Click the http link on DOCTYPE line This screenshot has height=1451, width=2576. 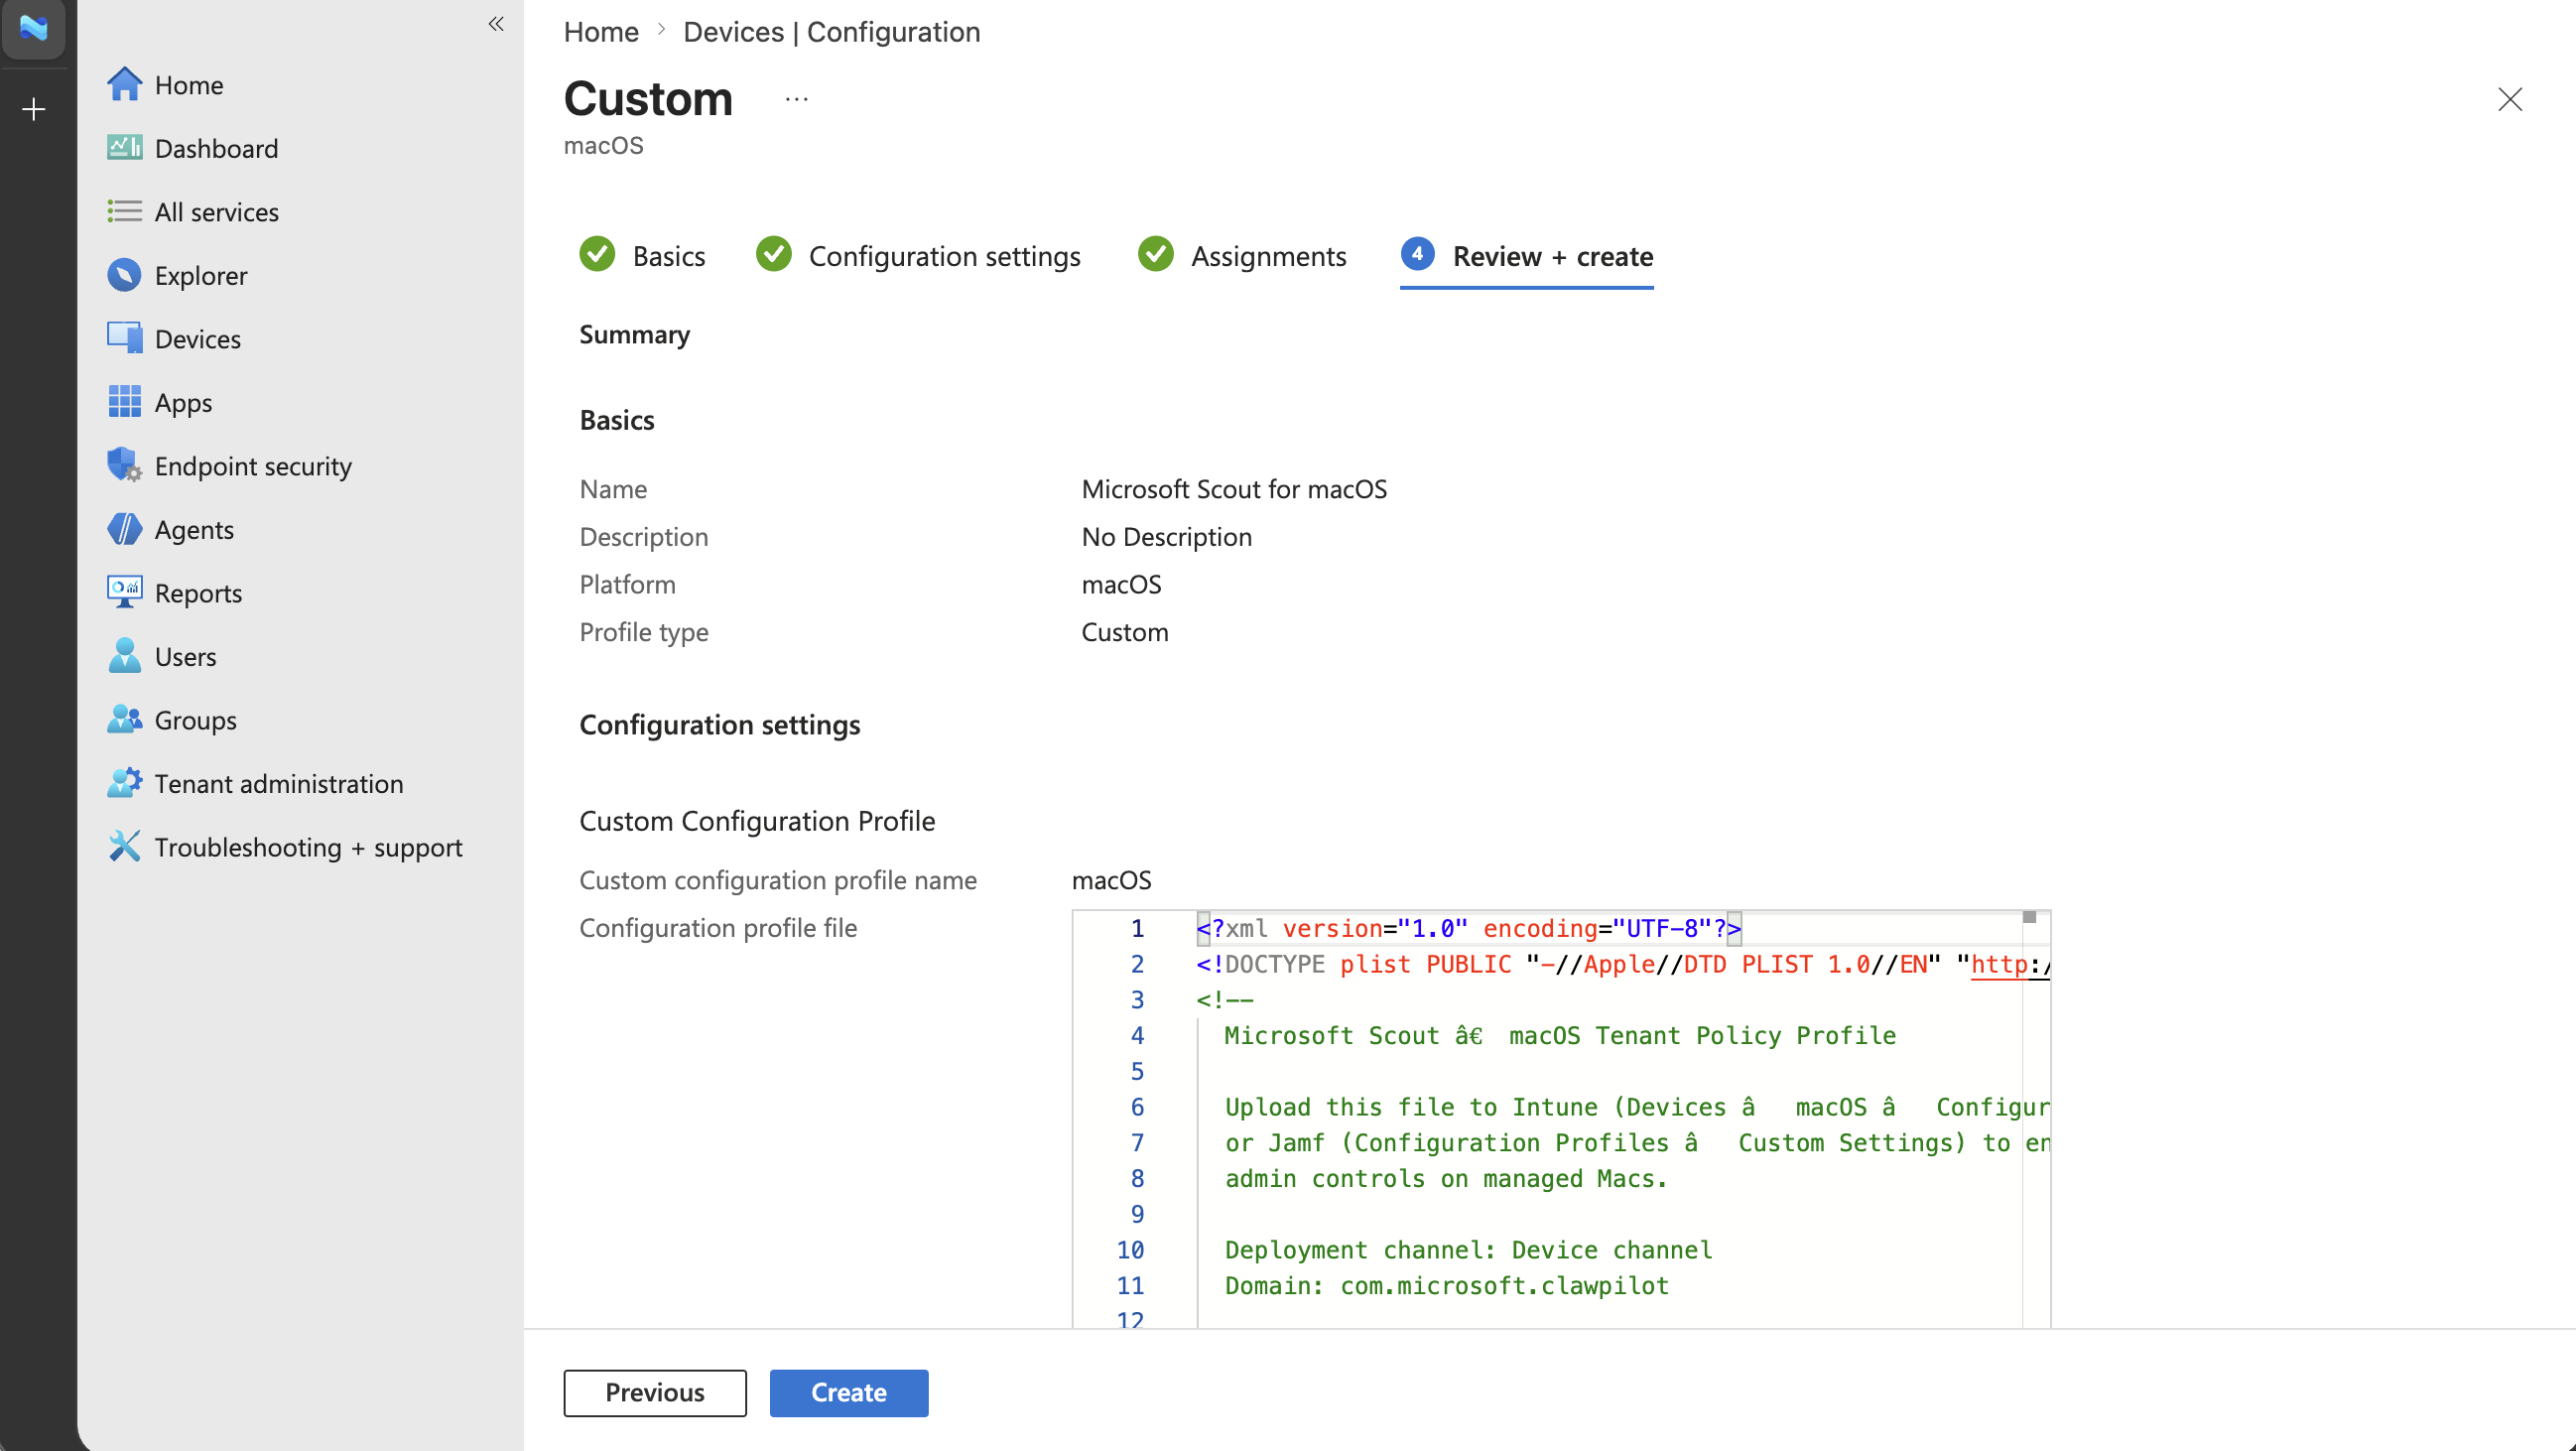pyautogui.click(x=2009, y=965)
